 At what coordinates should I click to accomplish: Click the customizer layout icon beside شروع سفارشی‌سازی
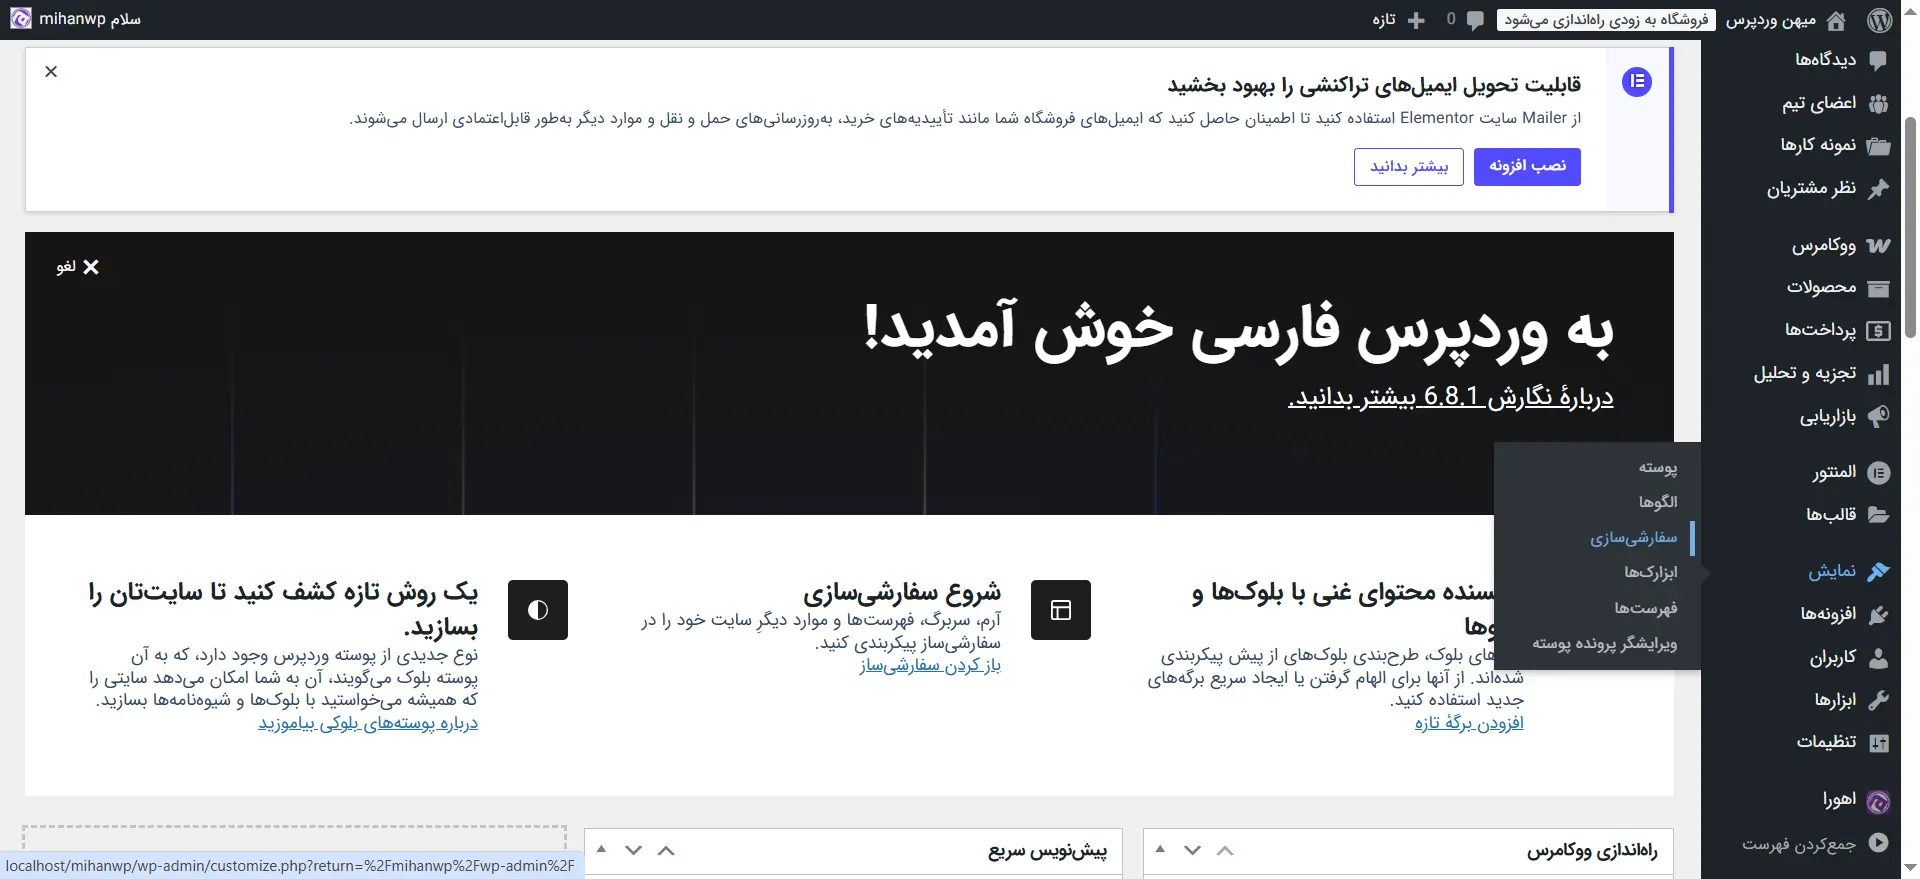pos(1061,610)
